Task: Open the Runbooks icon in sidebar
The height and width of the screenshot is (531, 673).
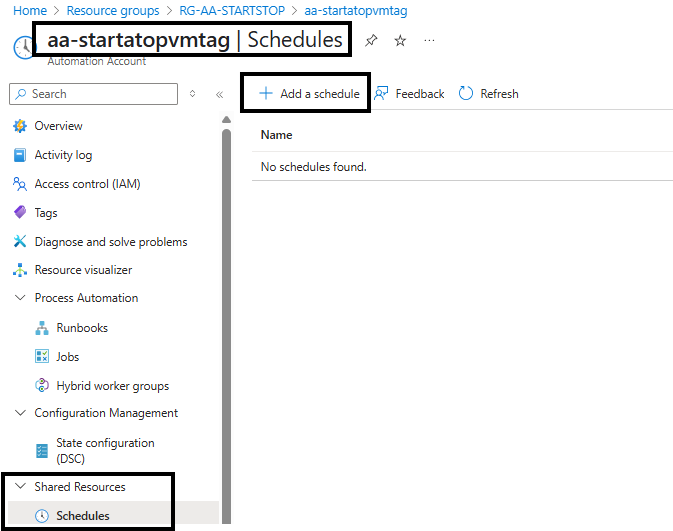Action: [x=42, y=328]
